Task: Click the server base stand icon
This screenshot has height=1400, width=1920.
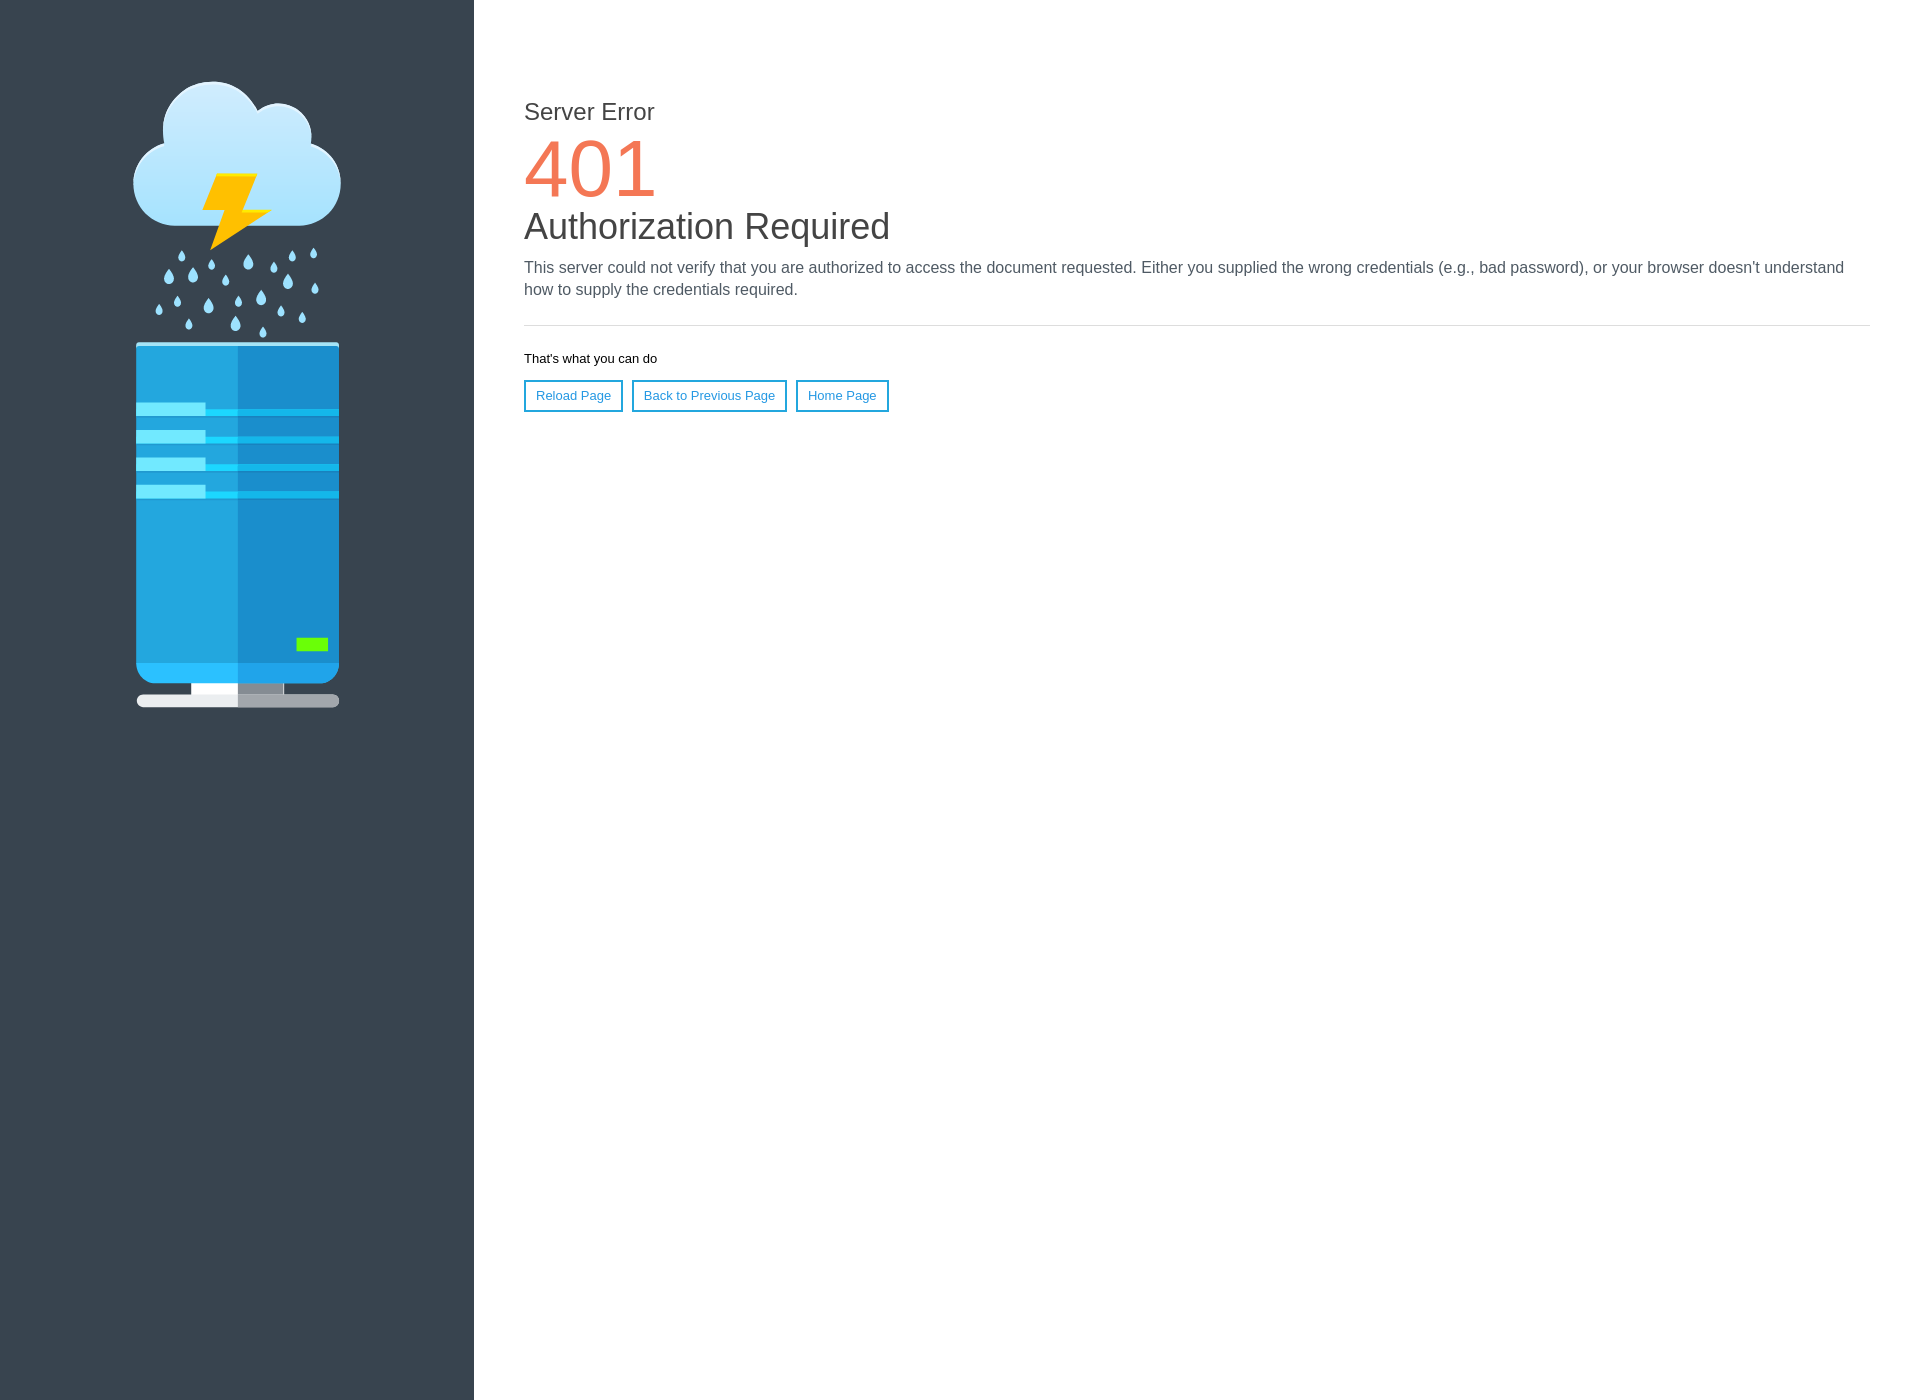Action: coord(237,696)
